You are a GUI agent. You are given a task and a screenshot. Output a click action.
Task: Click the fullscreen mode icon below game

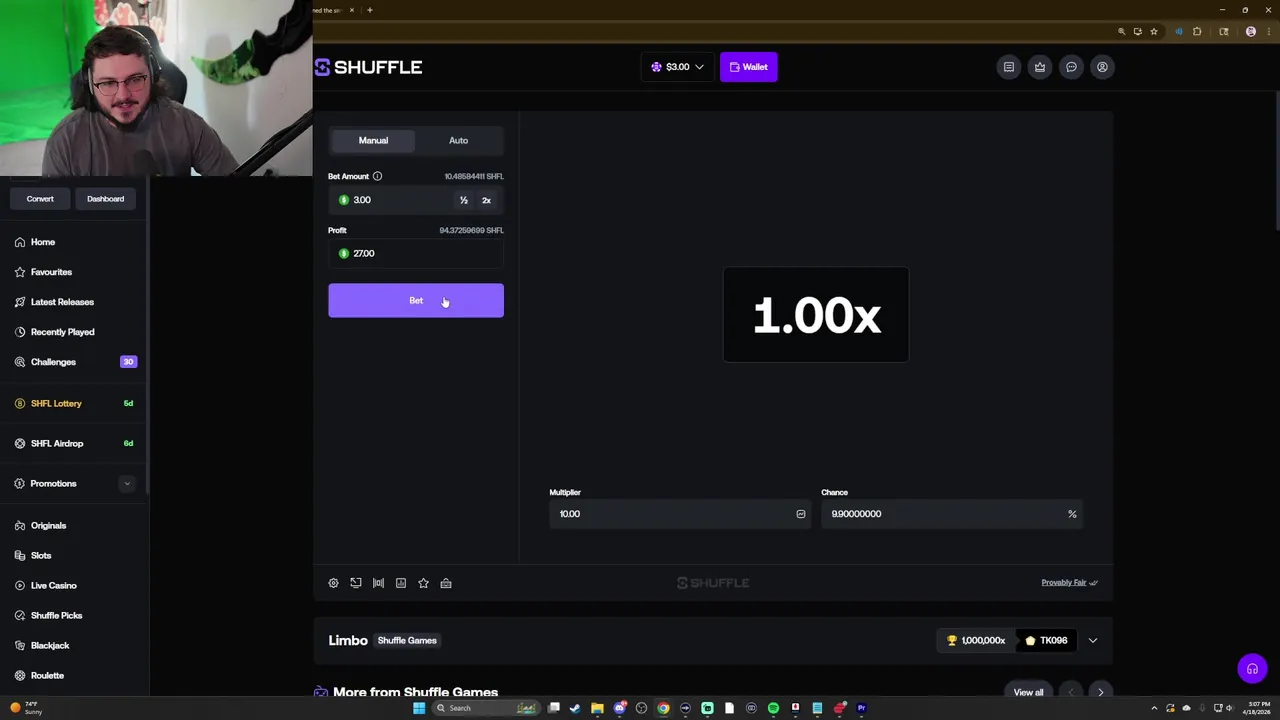click(356, 583)
